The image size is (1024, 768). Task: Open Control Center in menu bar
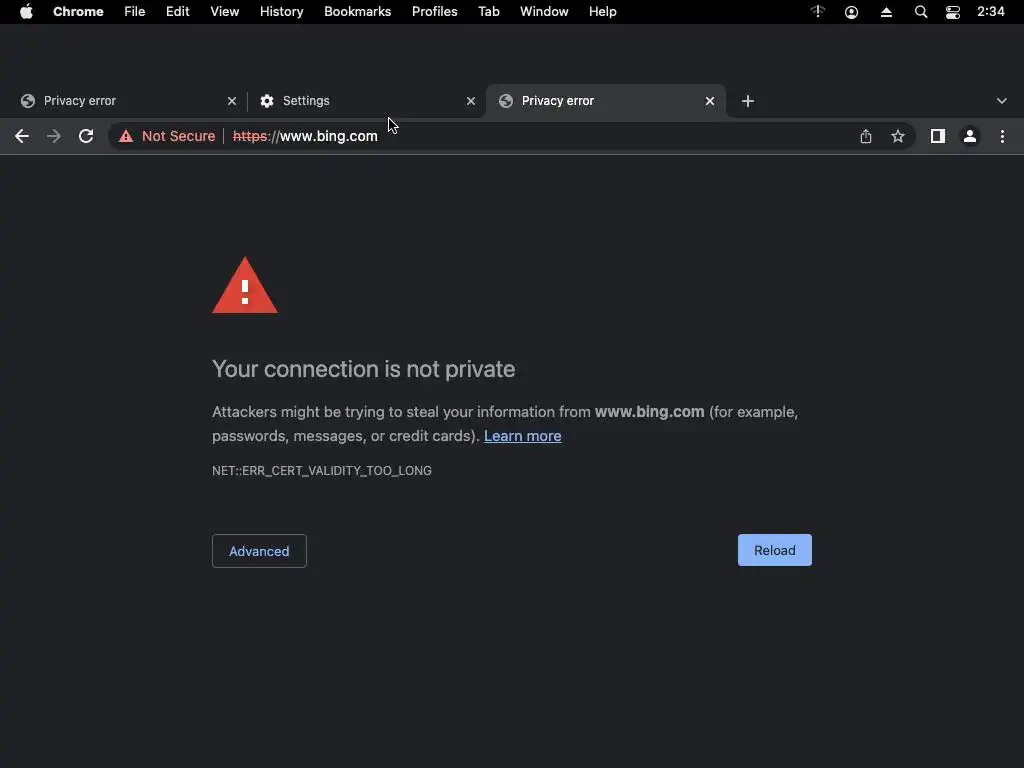click(x=953, y=12)
